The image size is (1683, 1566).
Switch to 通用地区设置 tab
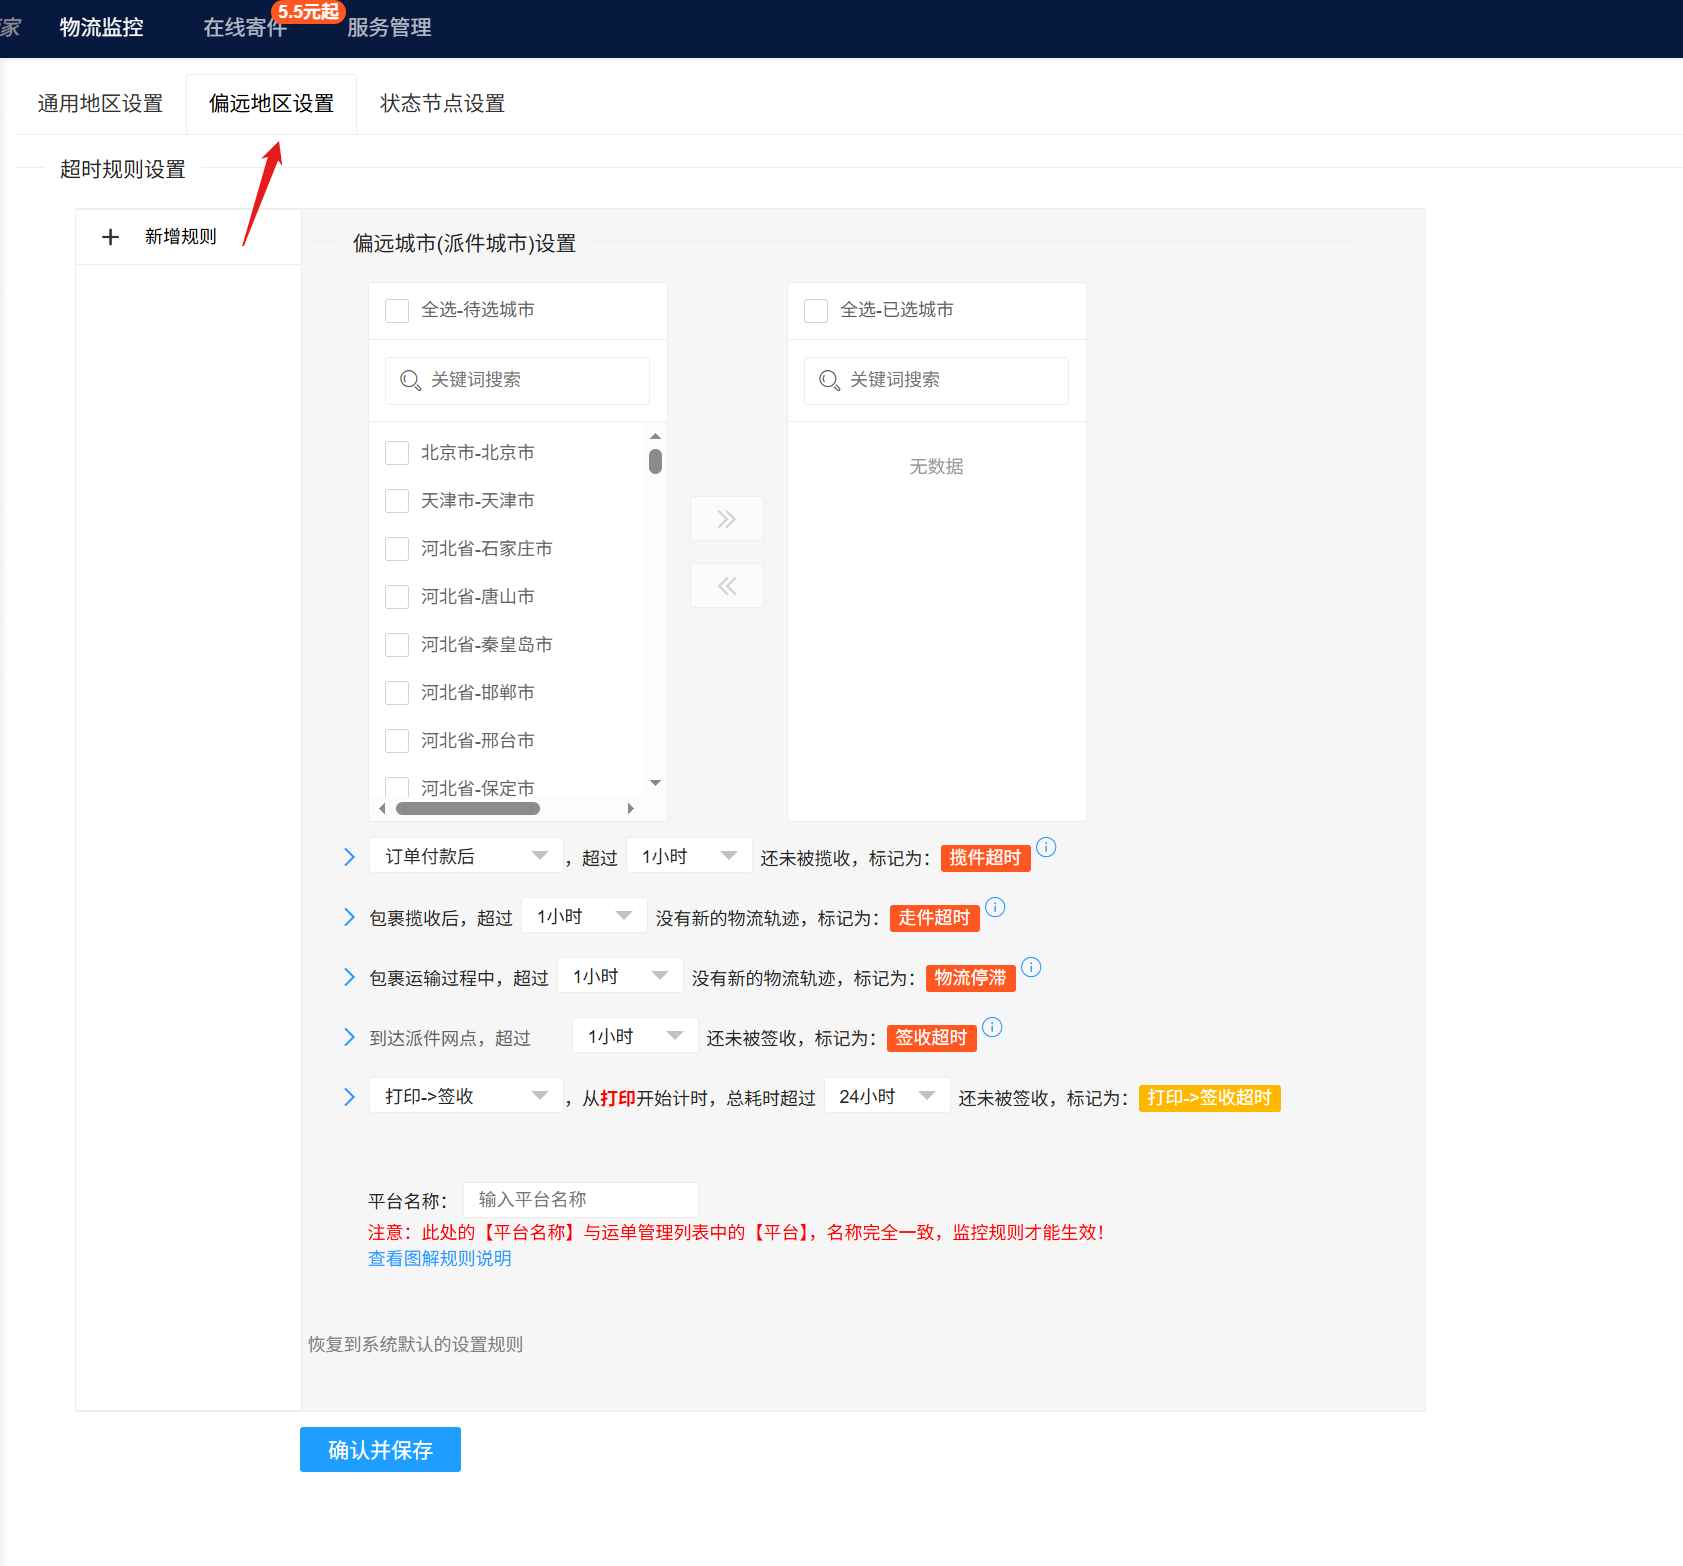pyautogui.click(x=100, y=104)
